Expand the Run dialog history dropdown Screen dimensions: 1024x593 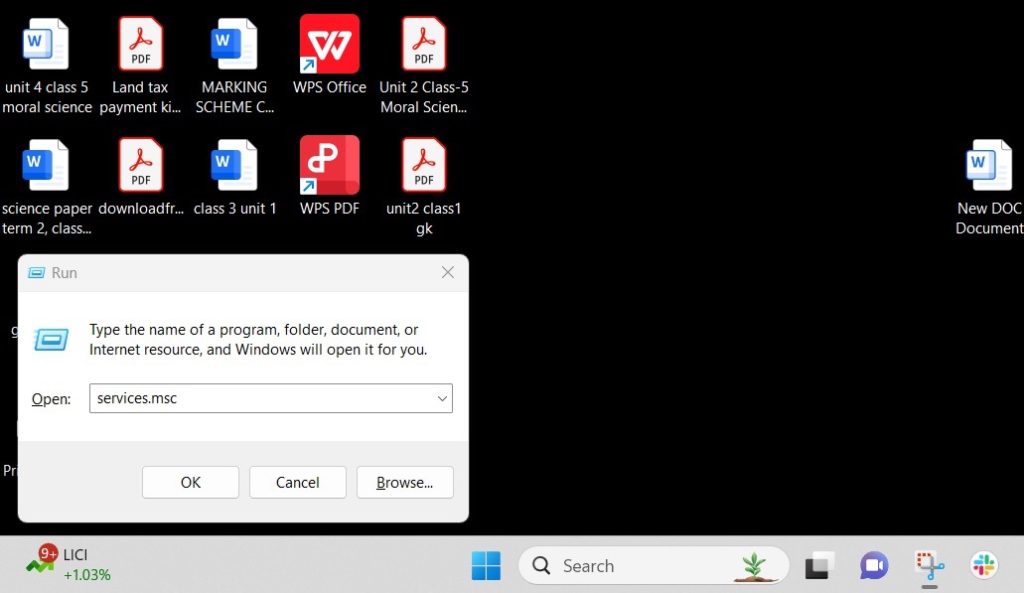click(442, 398)
